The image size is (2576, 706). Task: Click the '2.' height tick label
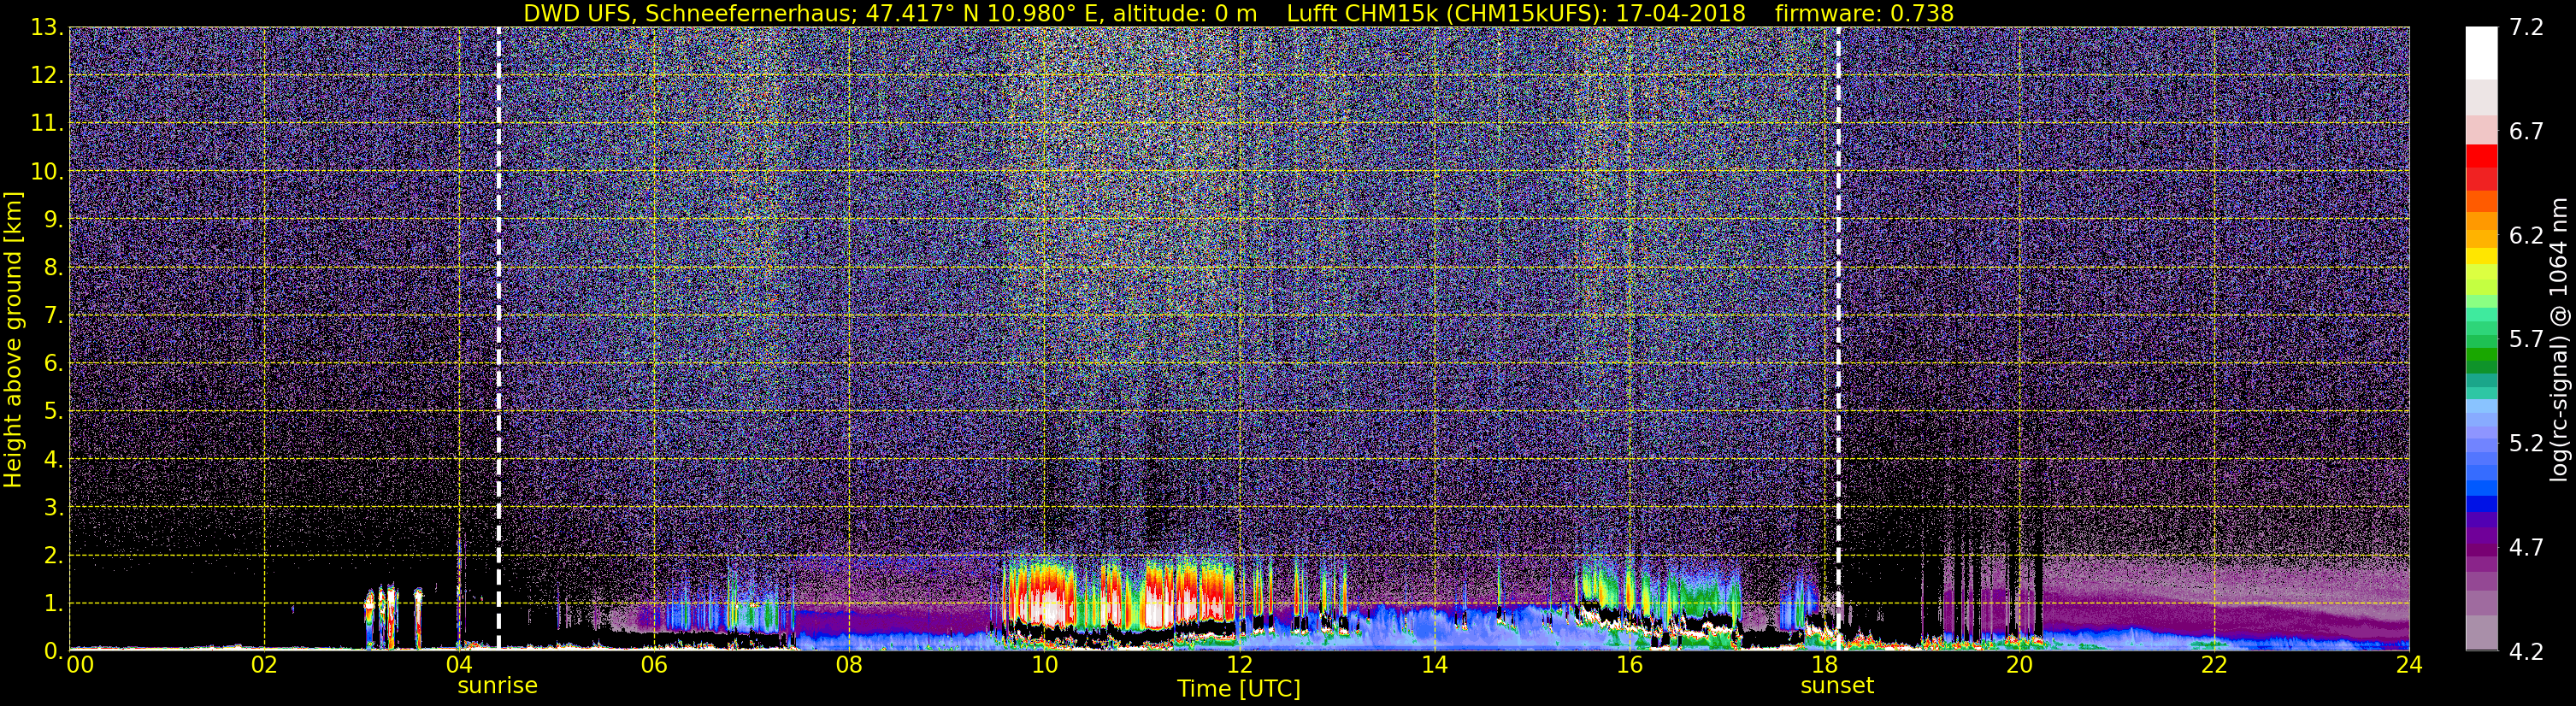click(x=52, y=555)
